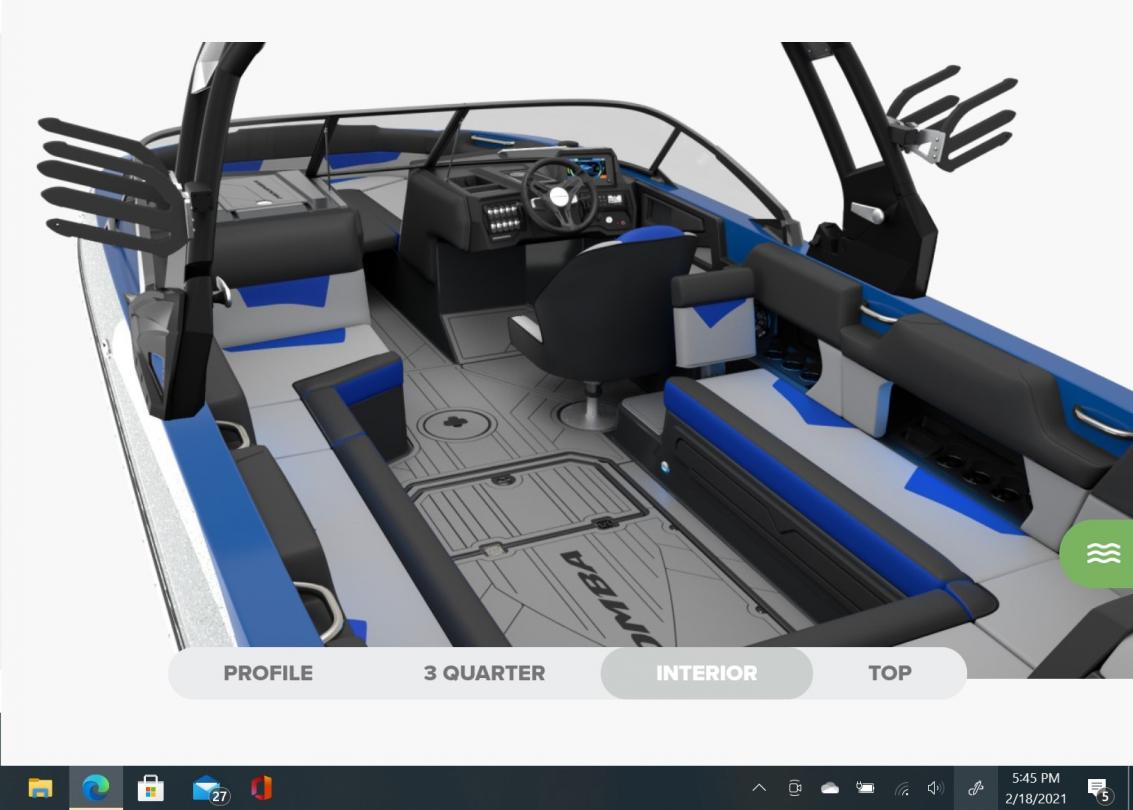The height and width of the screenshot is (810, 1133).
Task: Switch to the TOP view tab
Action: click(889, 673)
